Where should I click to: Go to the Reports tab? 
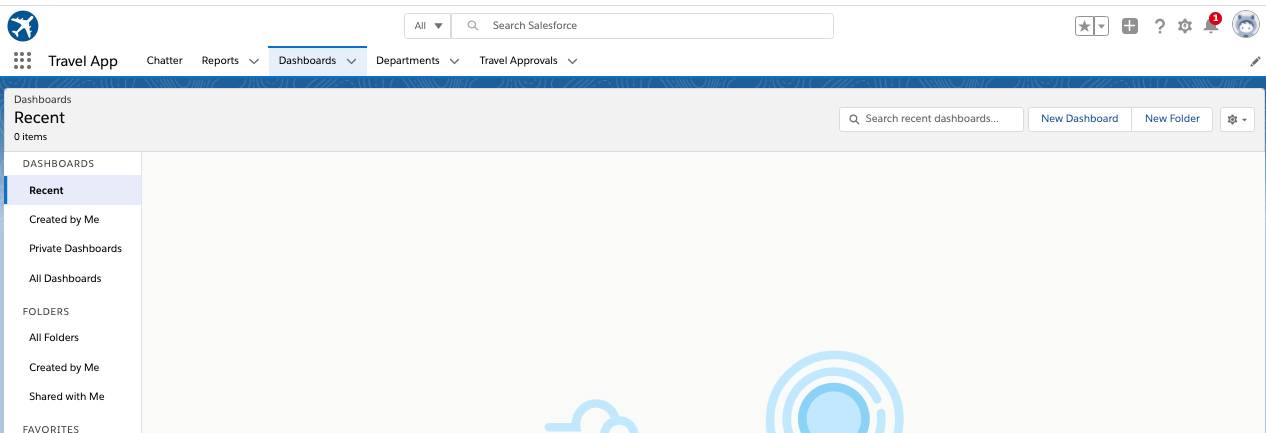(220, 61)
